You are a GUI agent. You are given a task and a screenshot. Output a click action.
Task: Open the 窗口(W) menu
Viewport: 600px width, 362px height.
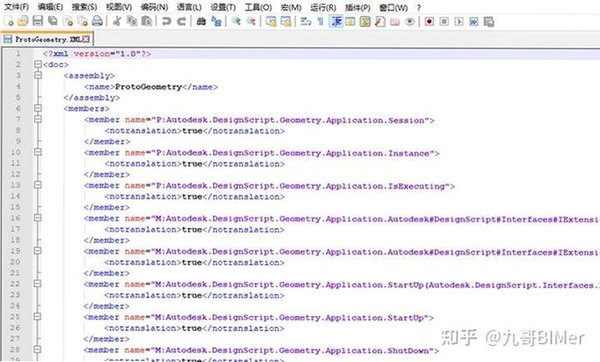coord(393,7)
